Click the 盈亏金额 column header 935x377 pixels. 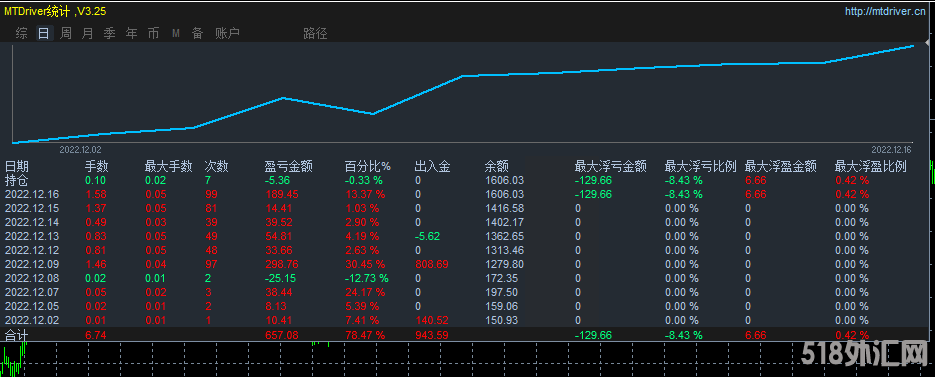click(x=289, y=166)
